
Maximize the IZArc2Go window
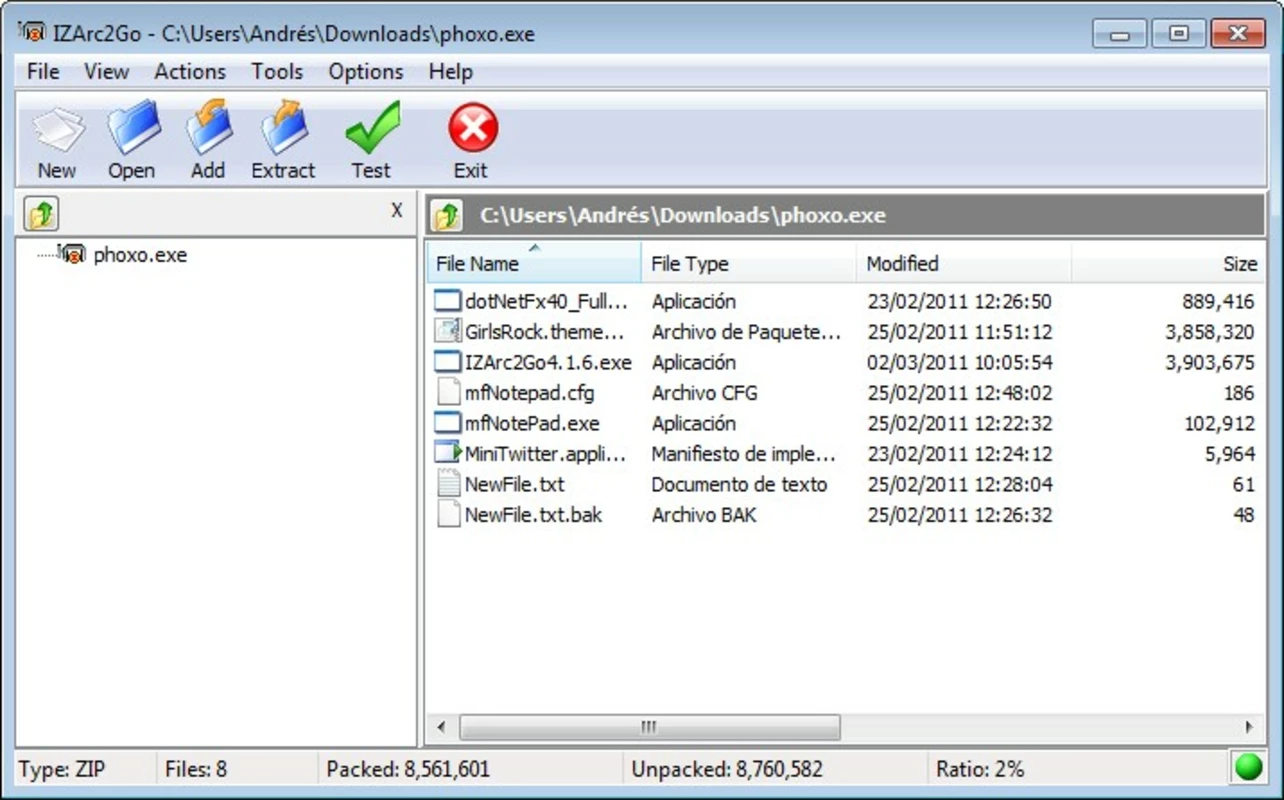(1179, 33)
